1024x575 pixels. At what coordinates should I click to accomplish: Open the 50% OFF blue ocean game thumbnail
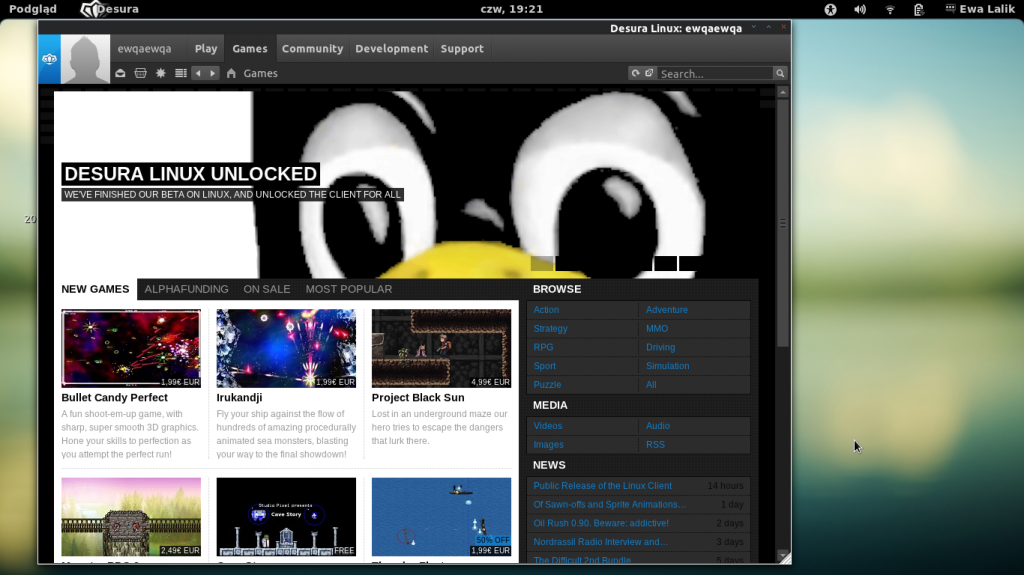click(441, 517)
